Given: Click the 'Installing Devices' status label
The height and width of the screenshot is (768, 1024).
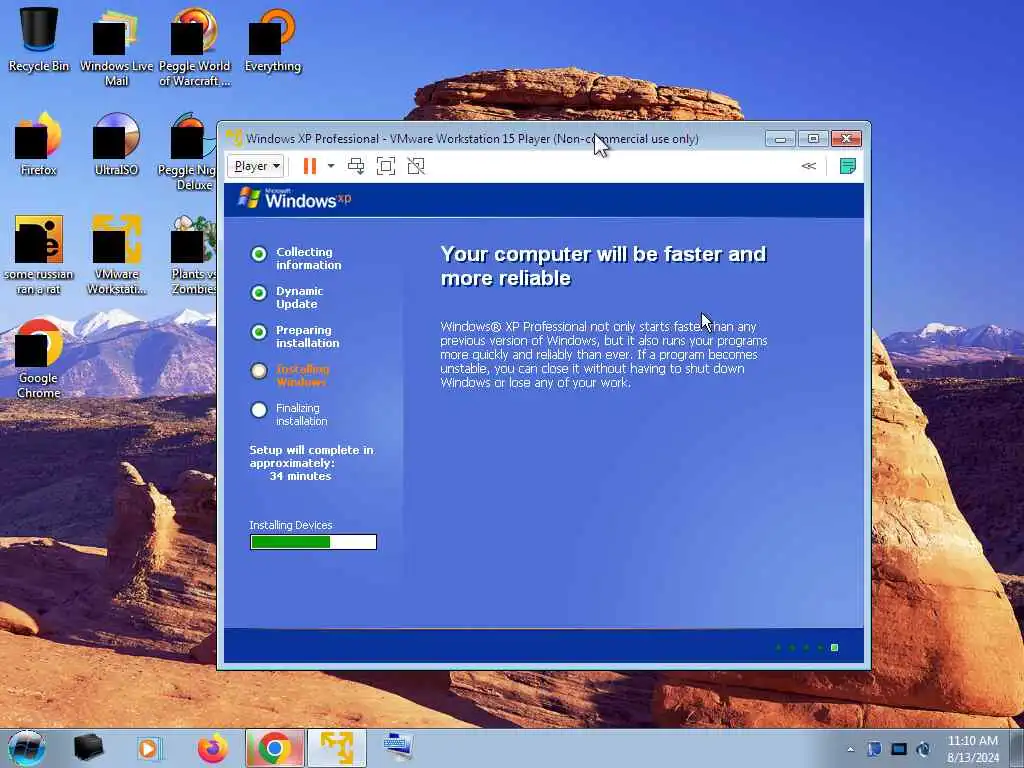Looking at the screenshot, I should tap(291, 525).
